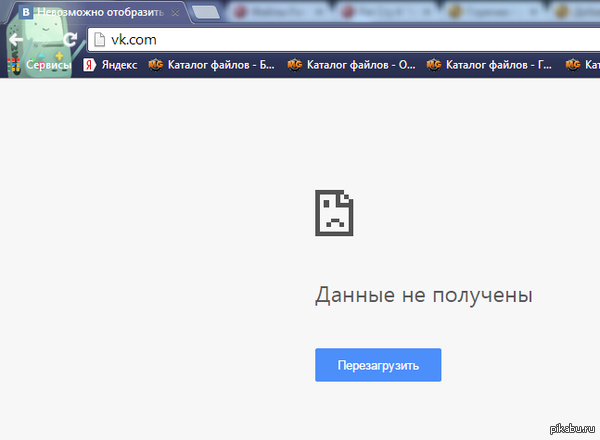
Task: Click the cut-off bookmark icon at far right
Action: 573,64
